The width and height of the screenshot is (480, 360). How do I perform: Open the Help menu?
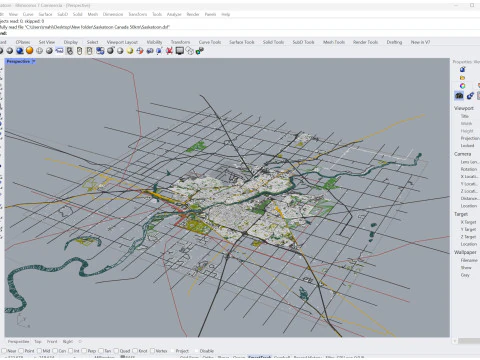tap(226, 14)
